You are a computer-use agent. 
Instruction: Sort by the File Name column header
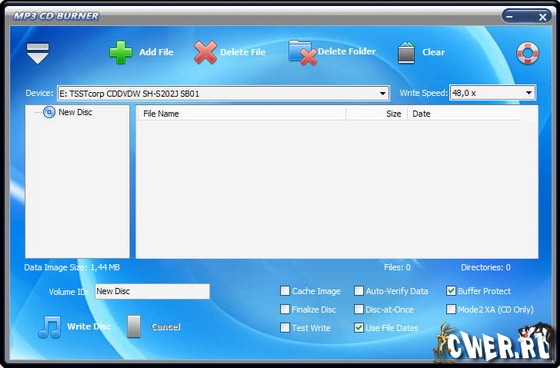point(242,114)
